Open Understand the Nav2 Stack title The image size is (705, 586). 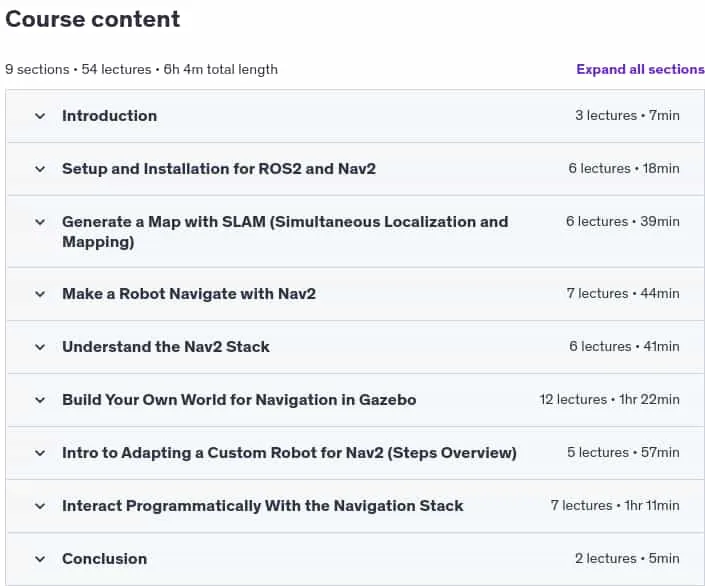tap(165, 347)
